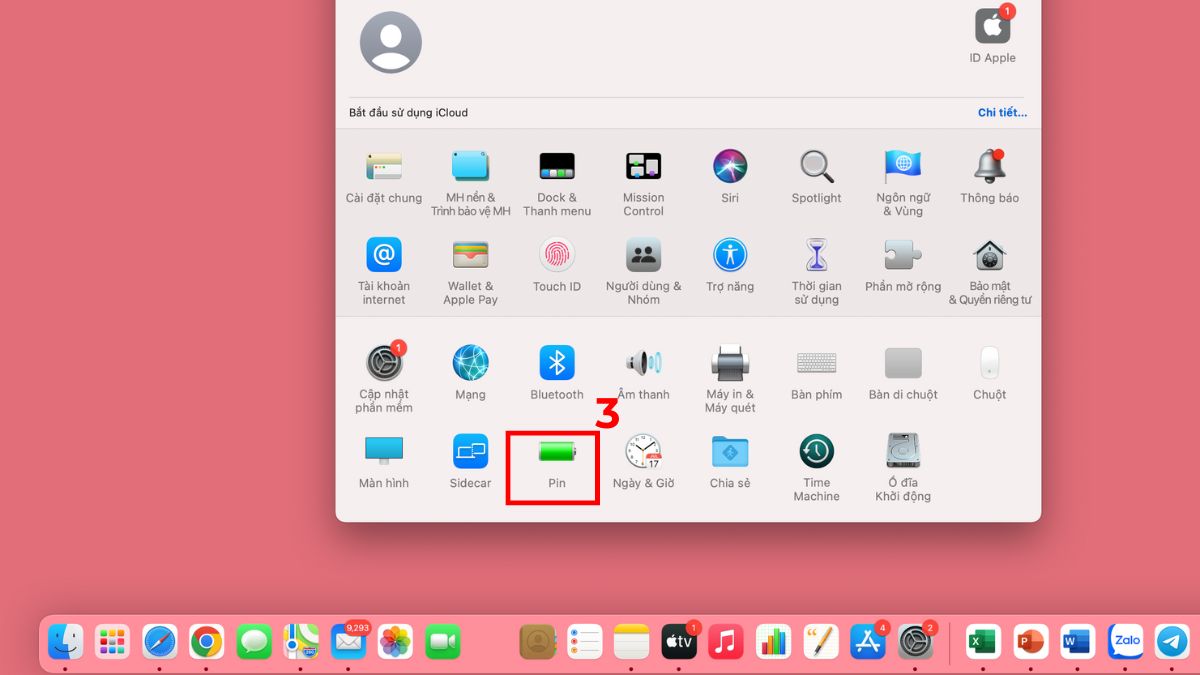Image resolution: width=1200 pixels, height=675 pixels.
Task: Open Cập nhật phần mềm panel
Action: (x=383, y=363)
